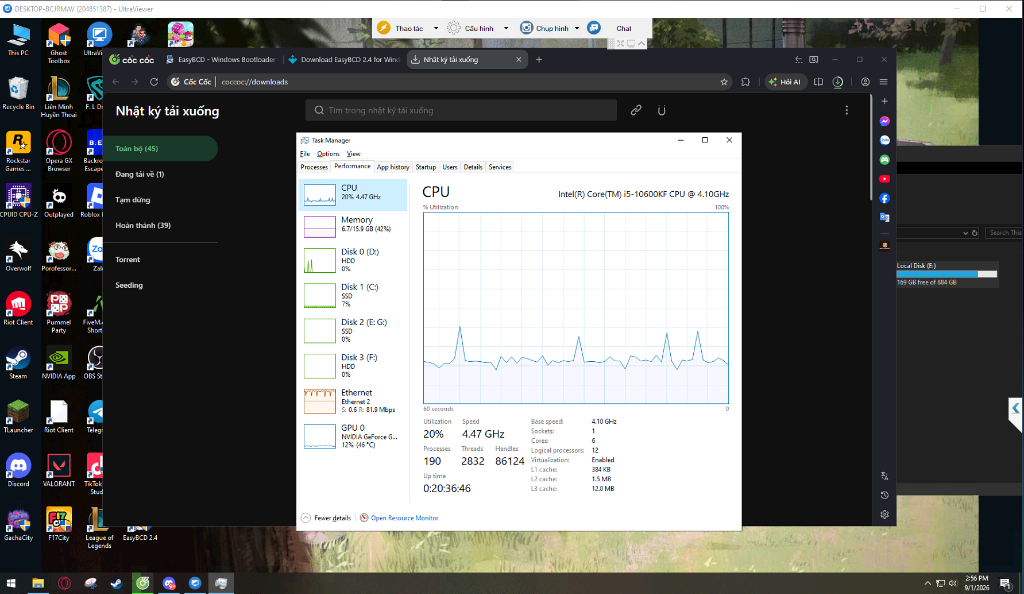1024x594 pixels.
Task: Open the green game controller sidebar icon
Action: [884, 159]
